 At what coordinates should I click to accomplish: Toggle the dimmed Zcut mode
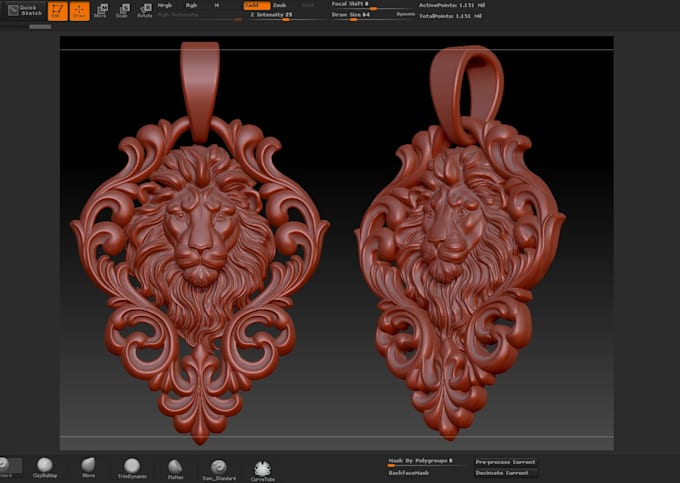pos(308,6)
